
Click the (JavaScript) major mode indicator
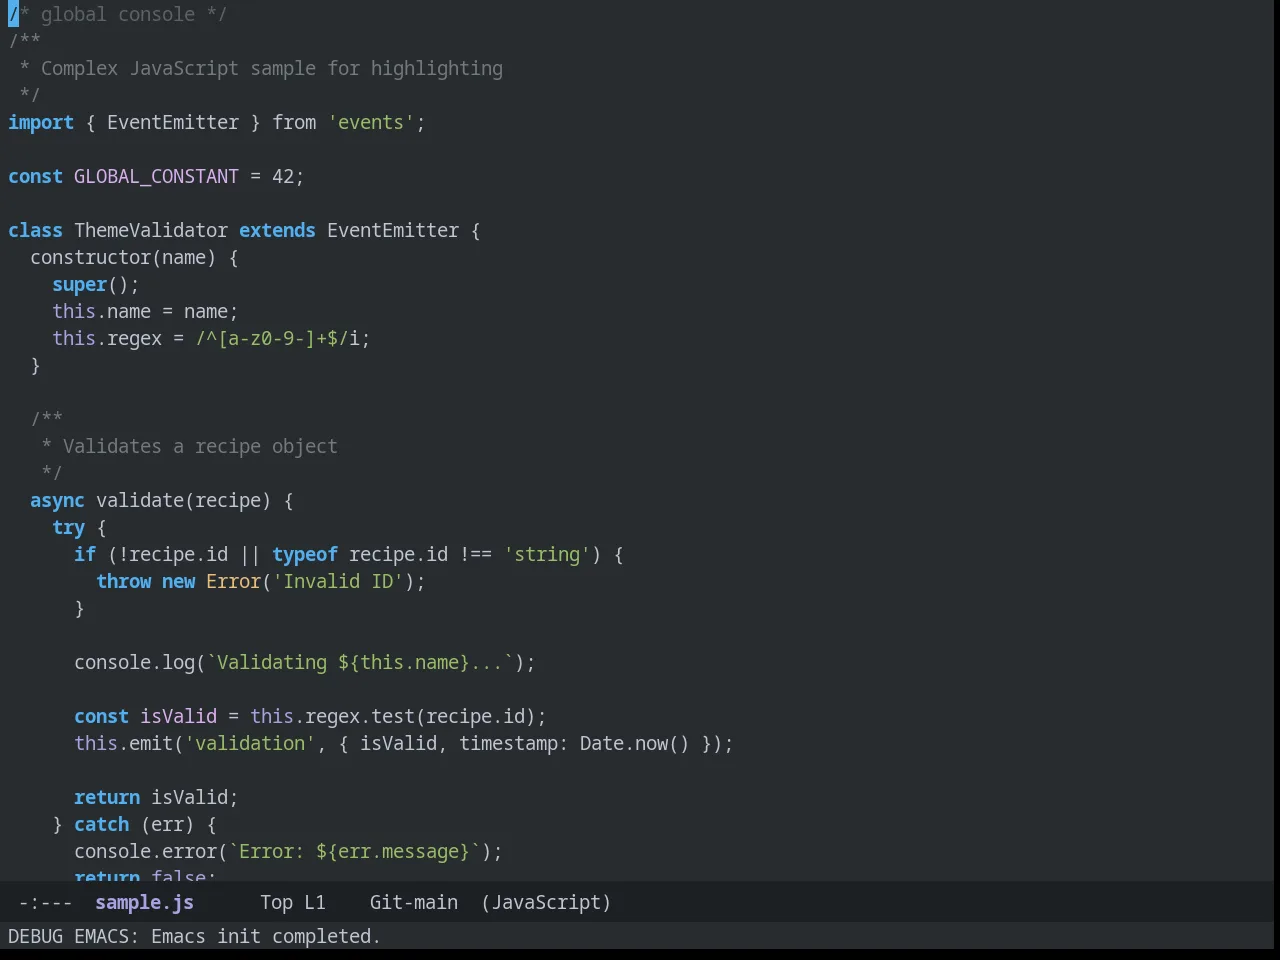tap(546, 902)
